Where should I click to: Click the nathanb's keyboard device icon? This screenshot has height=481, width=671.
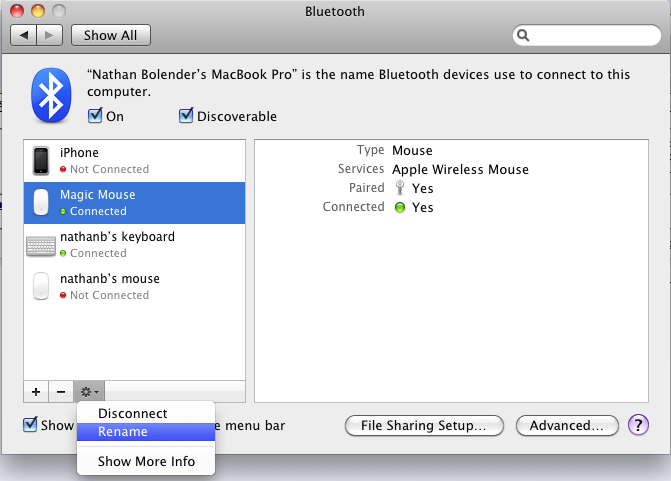pos(41,246)
